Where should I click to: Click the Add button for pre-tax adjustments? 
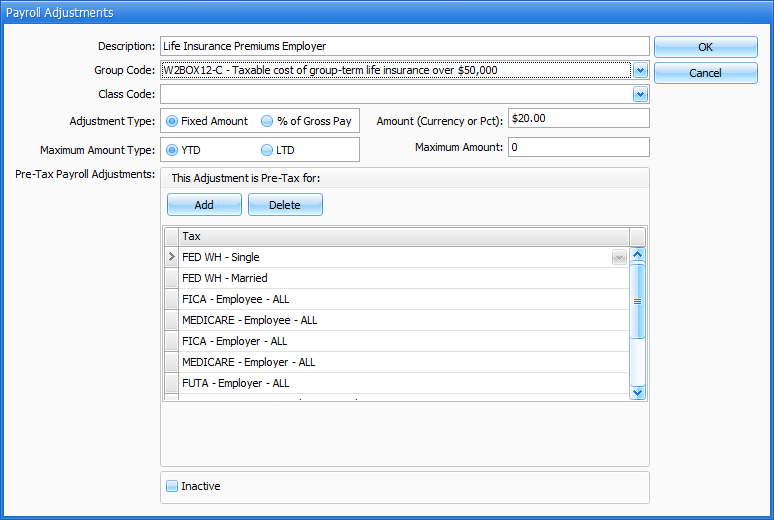204,204
